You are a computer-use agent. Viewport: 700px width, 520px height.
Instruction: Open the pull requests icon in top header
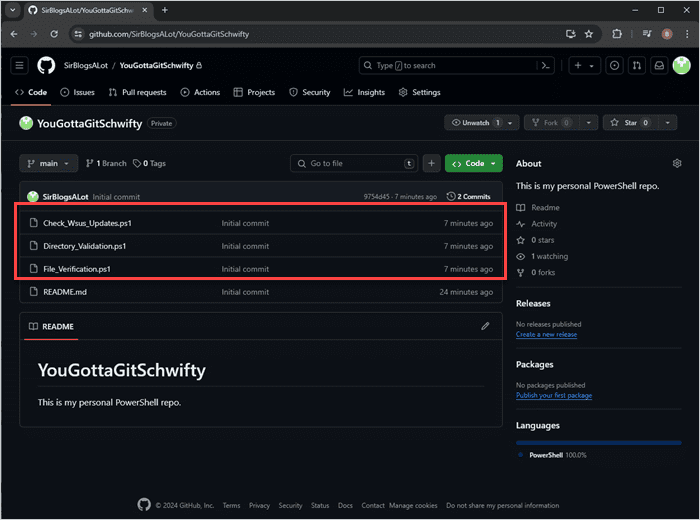pos(637,66)
